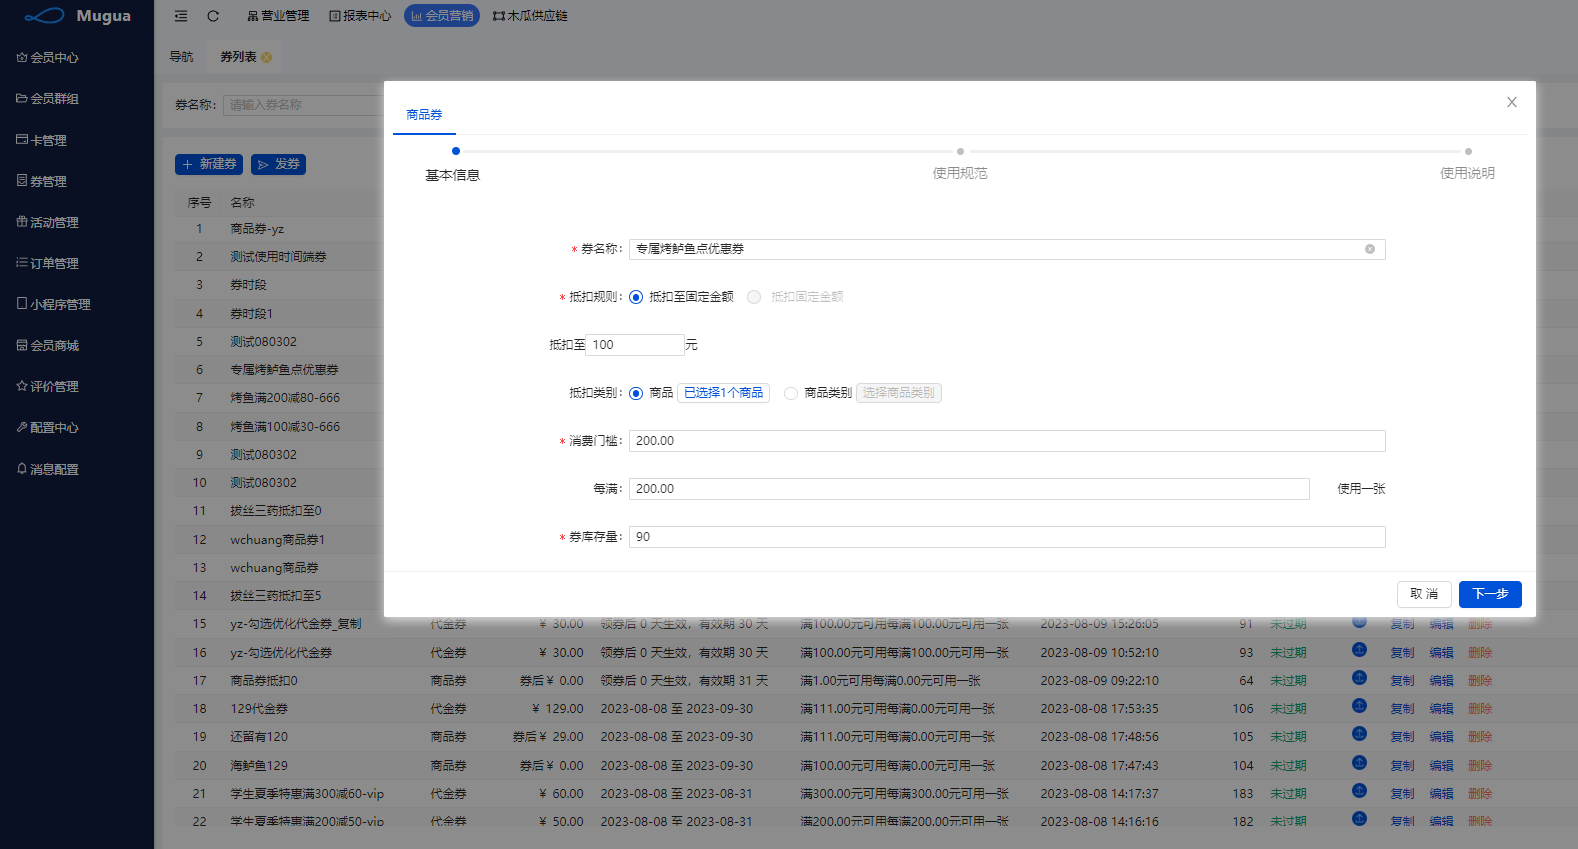Viewport: 1578px width, 849px height.
Task: Click row name 拔丝三药抵扣至0
Action: [276, 511]
